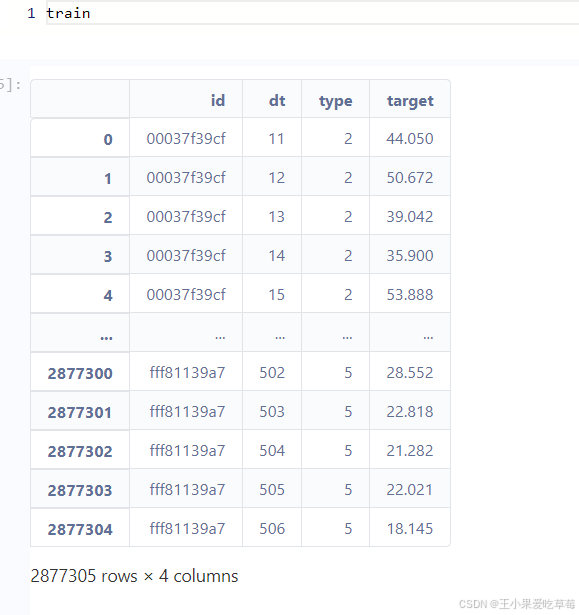Click the '2877305 rows × 4 columns' summary
Image resolution: width=579 pixels, height=615 pixels.
[135, 576]
